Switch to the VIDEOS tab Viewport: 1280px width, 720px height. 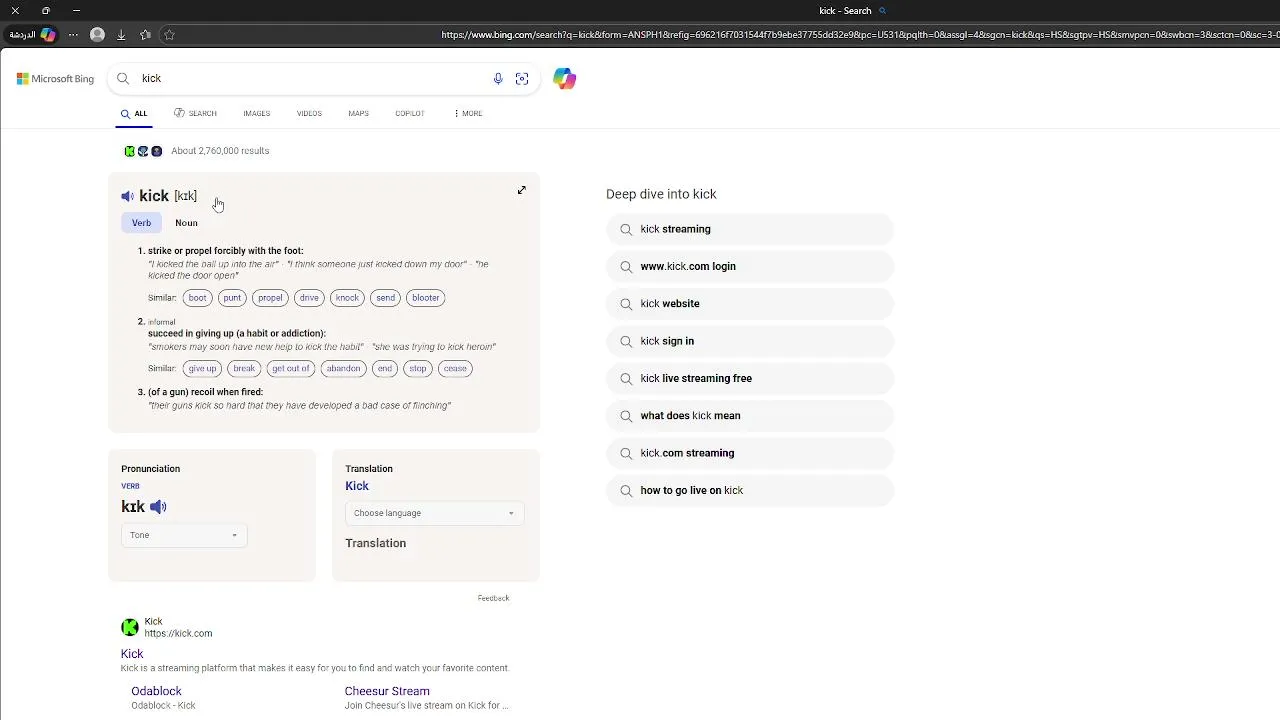point(309,113)
